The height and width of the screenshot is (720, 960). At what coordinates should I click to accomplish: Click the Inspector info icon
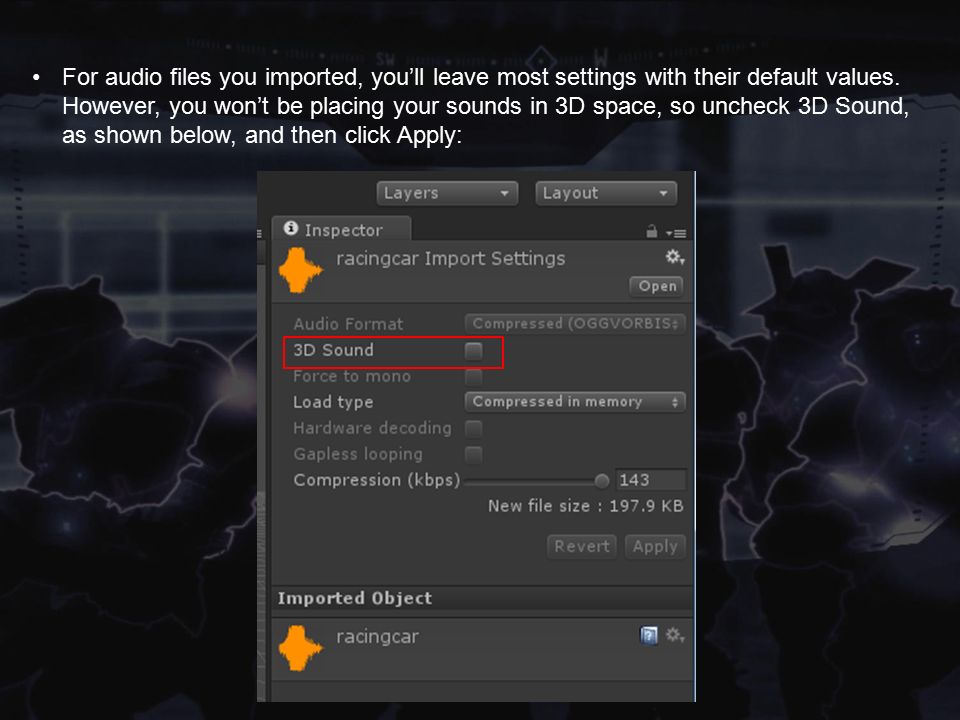291,228
